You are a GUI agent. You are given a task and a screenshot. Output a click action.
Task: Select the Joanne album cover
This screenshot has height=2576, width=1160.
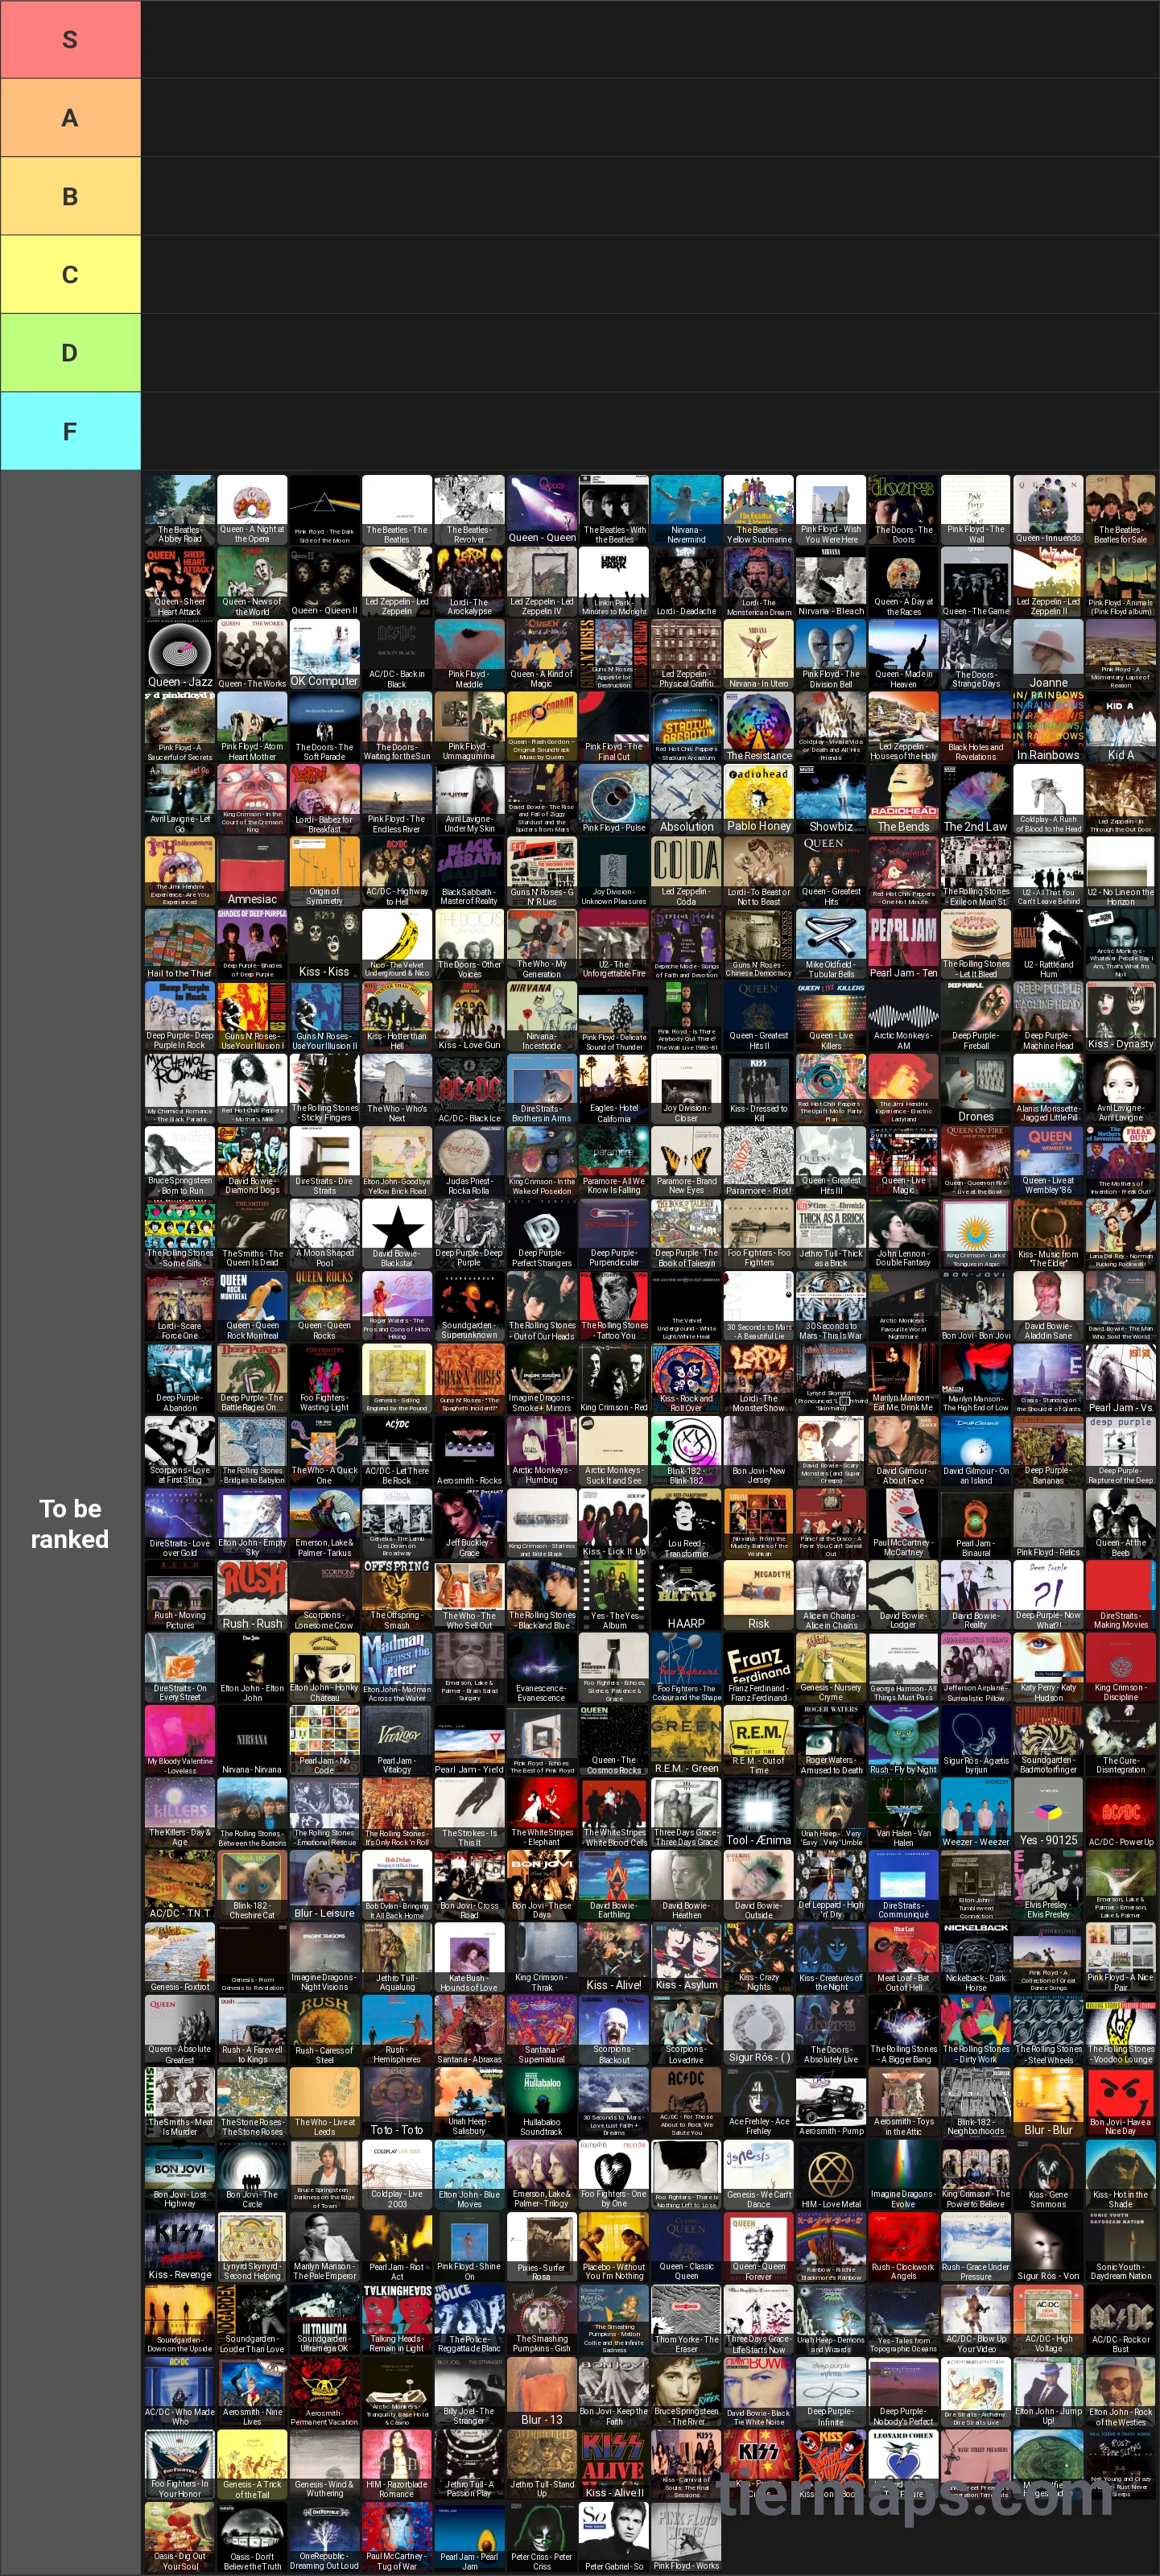tap(1048, 655)
